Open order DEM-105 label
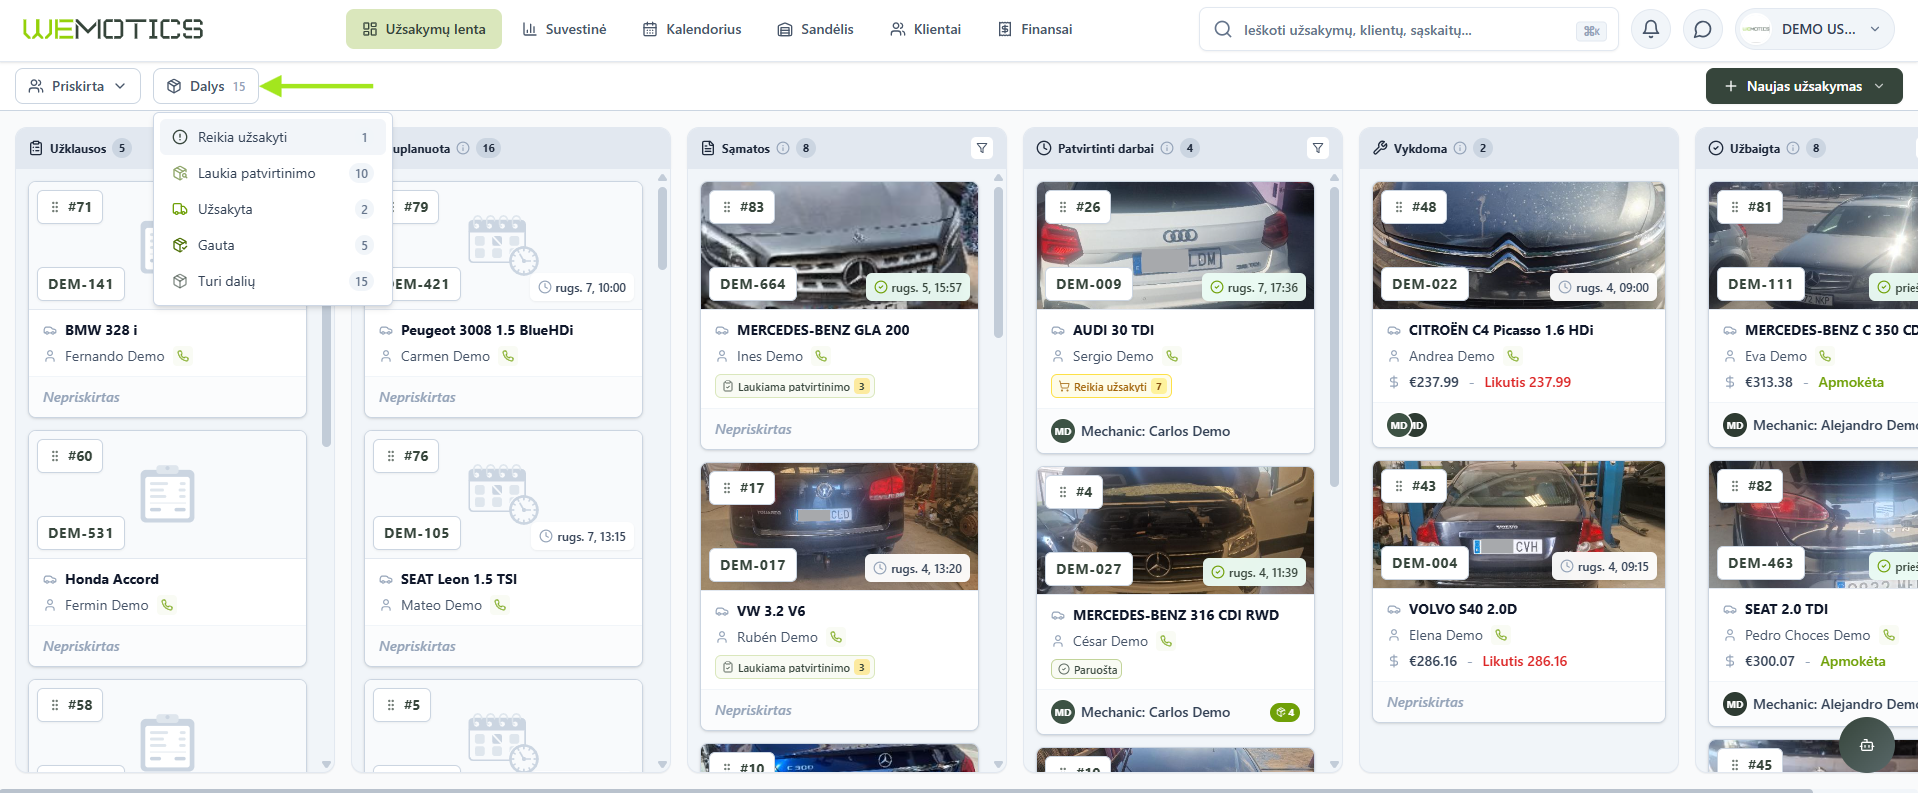The width and height of the screenshot is (1918, 793). (x=417, y=533)
